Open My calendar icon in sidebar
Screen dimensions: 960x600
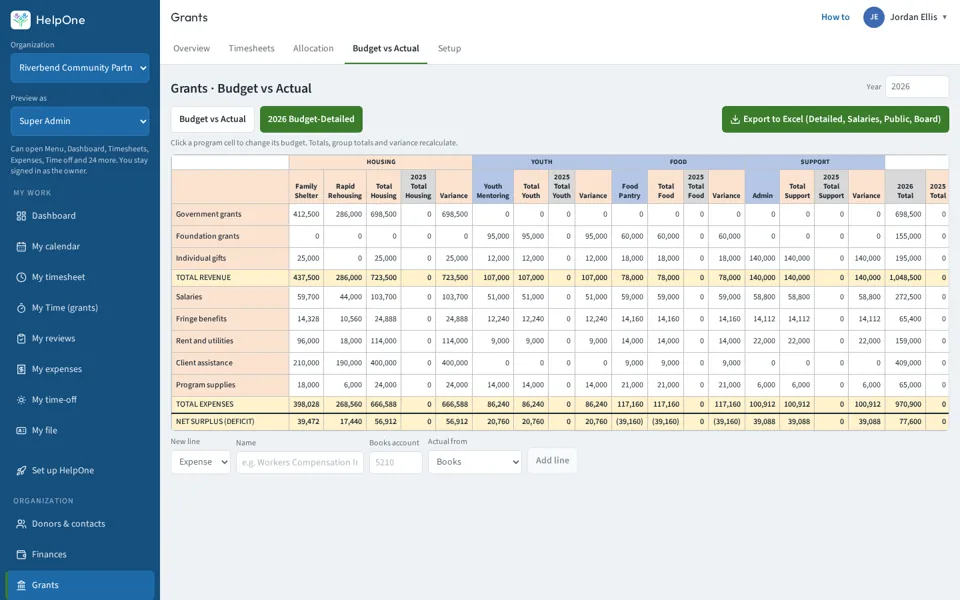(21, 247)
